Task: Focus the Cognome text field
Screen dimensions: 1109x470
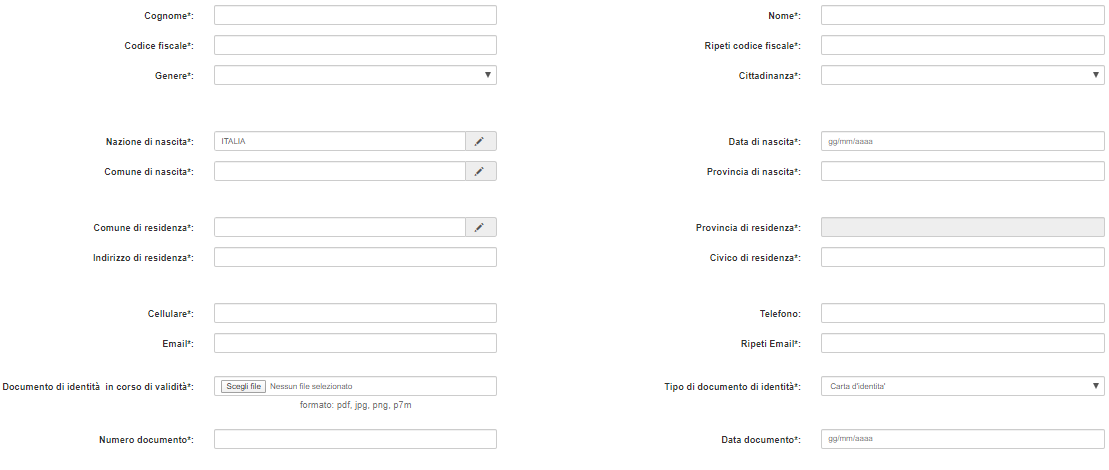Action: click(x=355, y=15)
